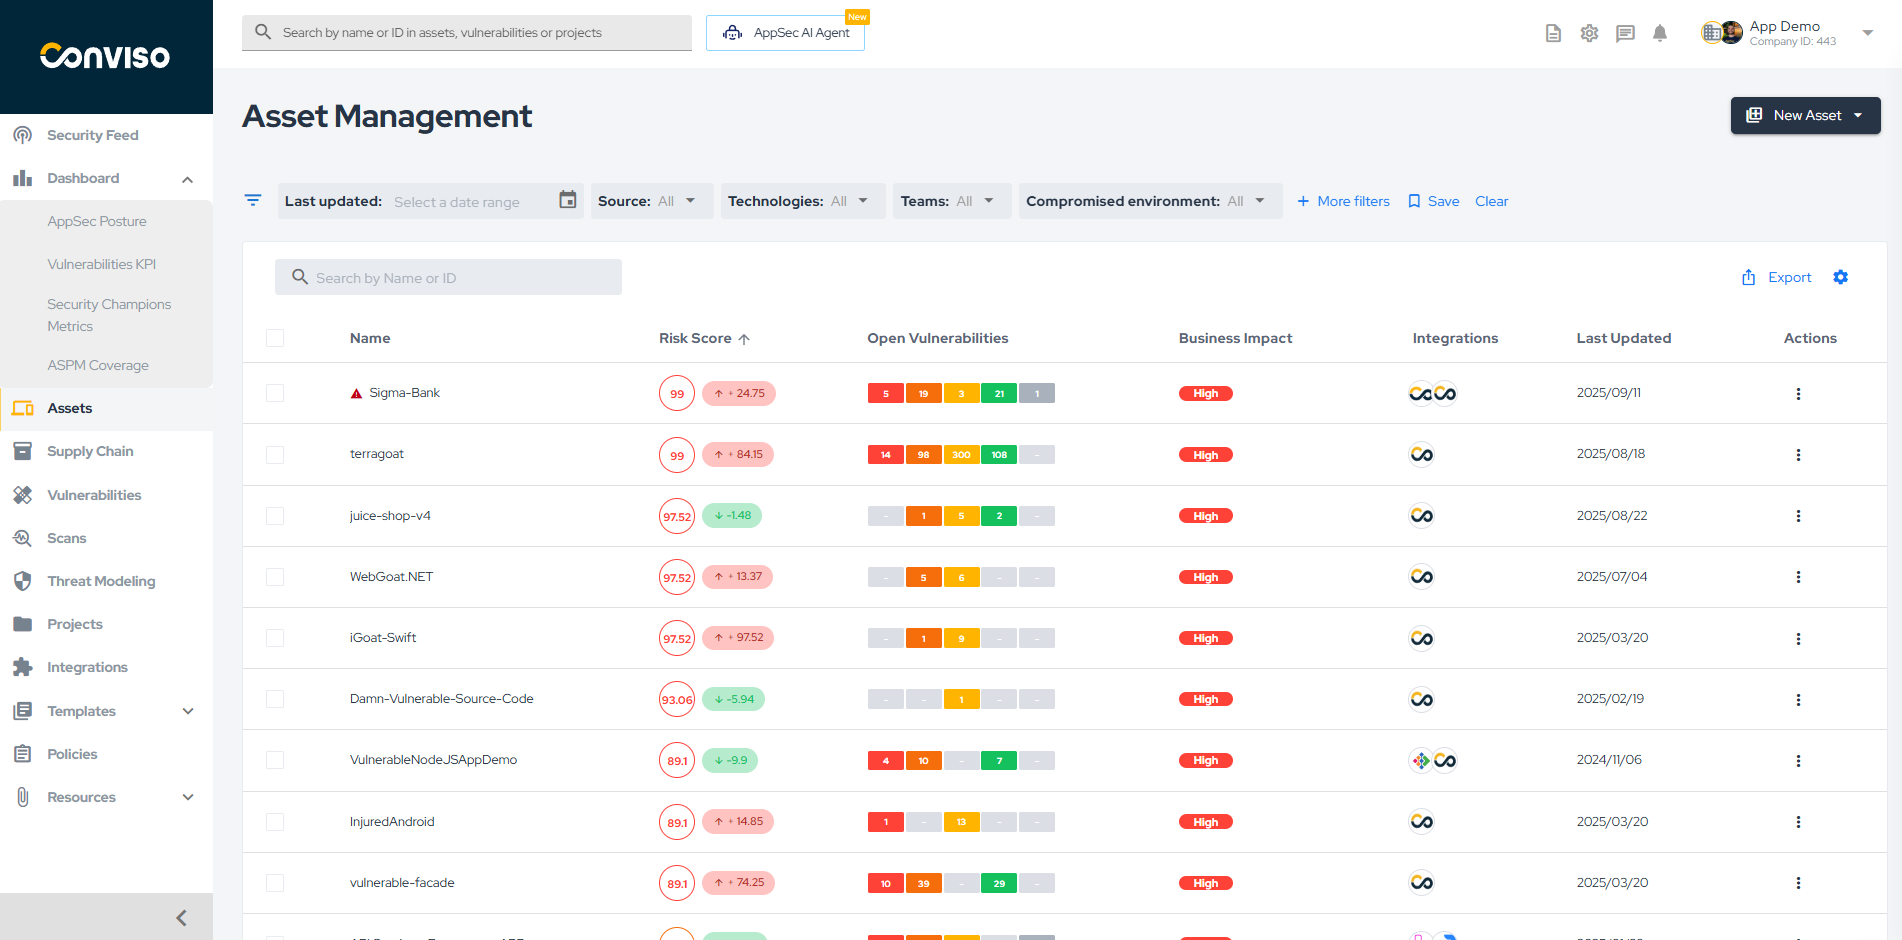
Task: Switch to Vulnerabilities KPI dashboard
Action: click(101, 264)
